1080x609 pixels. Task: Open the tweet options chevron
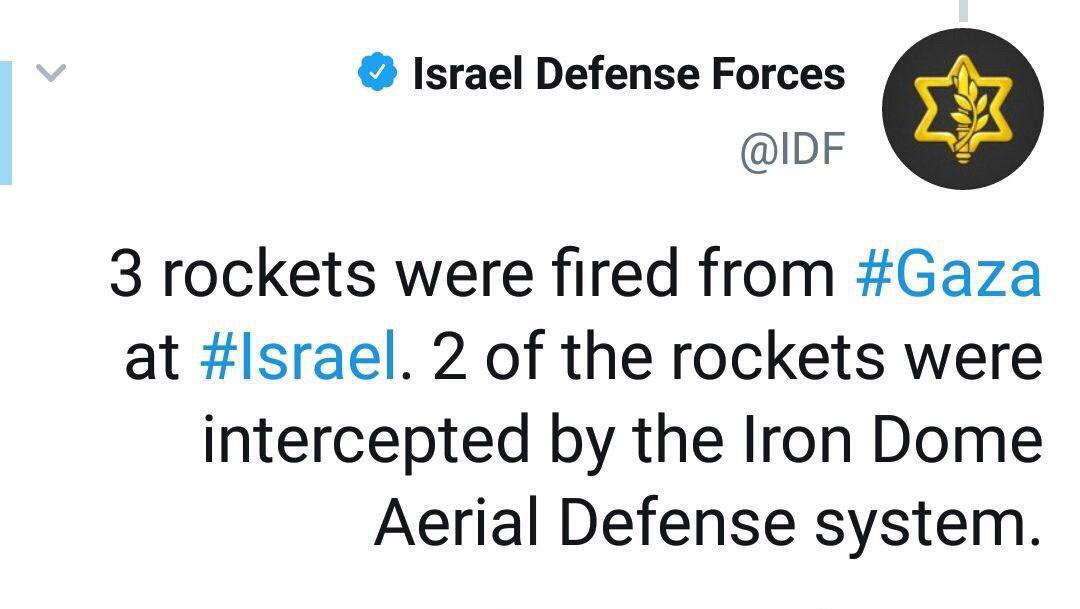(x=51, y=72)
